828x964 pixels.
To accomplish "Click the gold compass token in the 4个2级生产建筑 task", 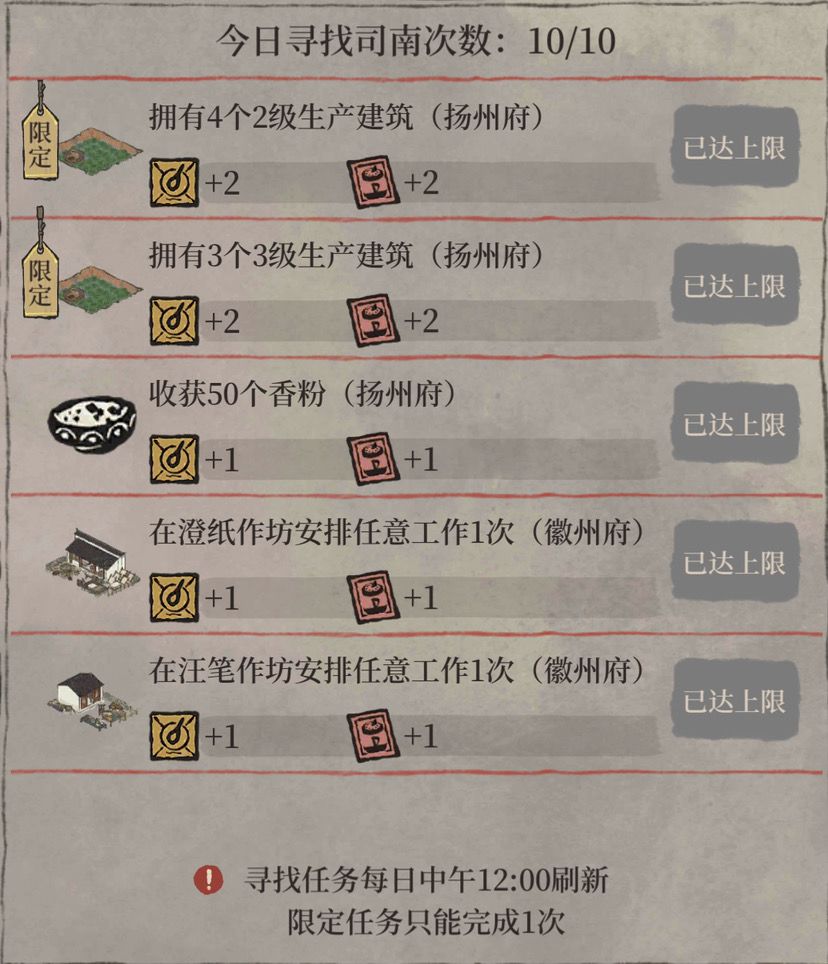I will (175, 182).
